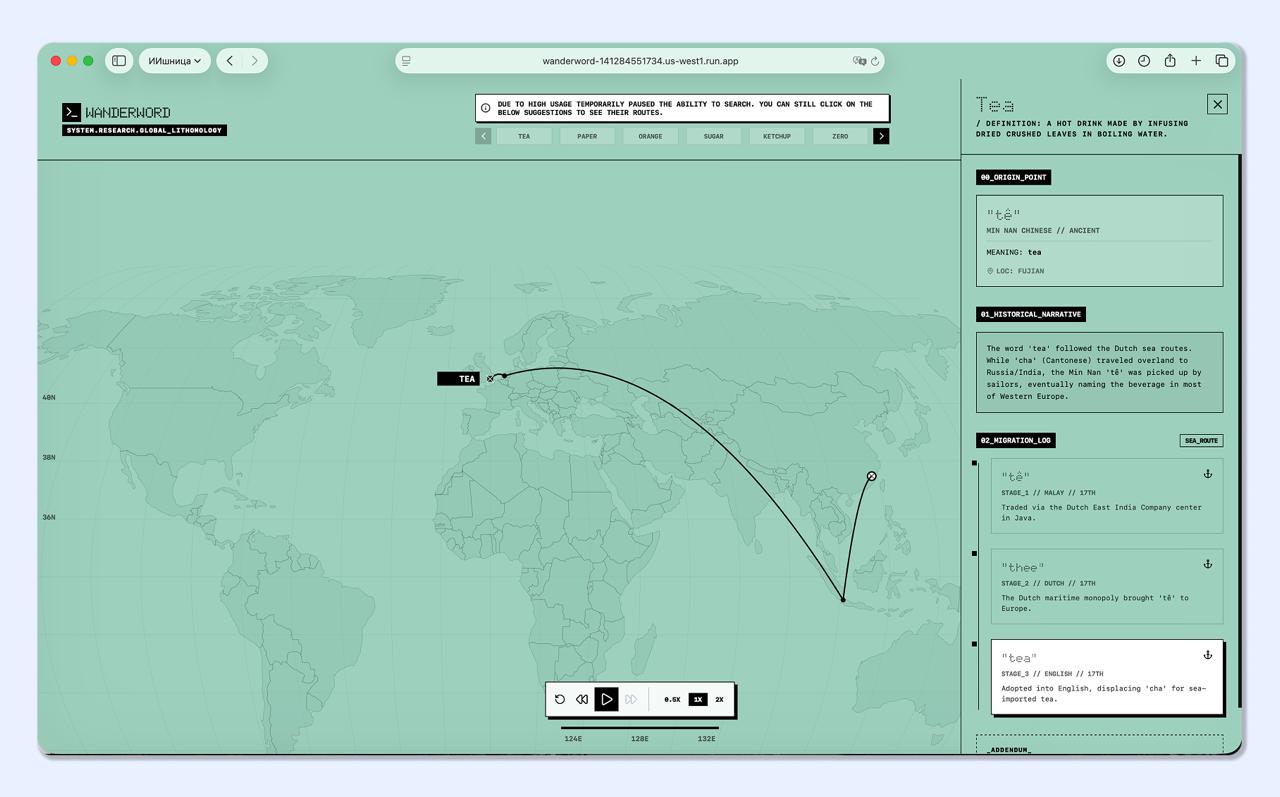Click the SYSTEM.RESEARCH.GLOBAL_LITHONOLOGY tagline
The height and width of the screenshot is (797, 1280).
[144, 130]
